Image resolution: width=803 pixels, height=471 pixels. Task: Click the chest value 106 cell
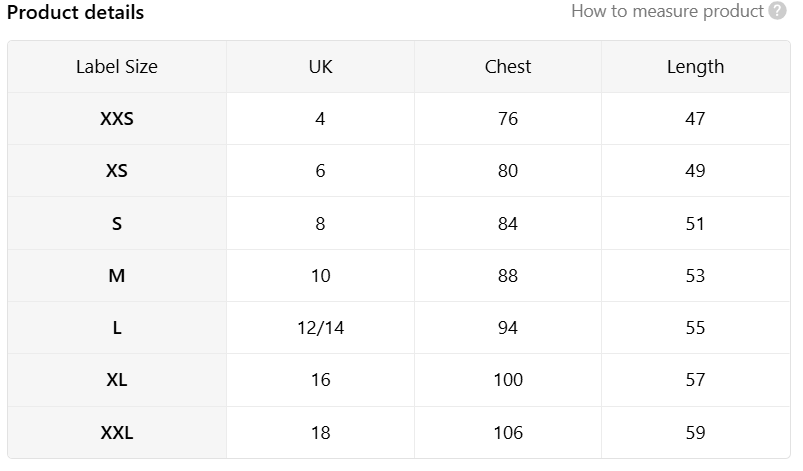pos(508,433)
